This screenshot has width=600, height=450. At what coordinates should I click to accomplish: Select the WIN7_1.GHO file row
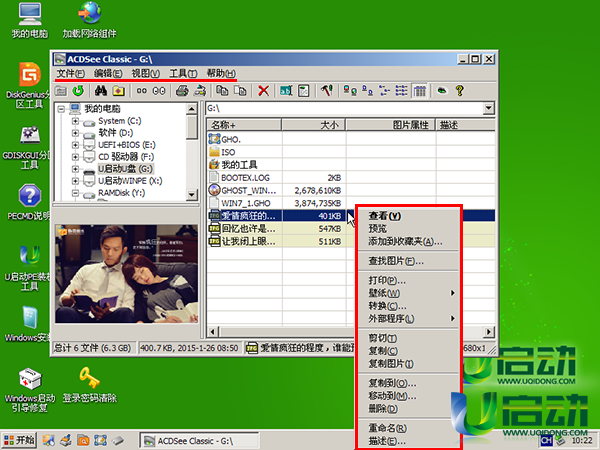(x=246, y=203)
